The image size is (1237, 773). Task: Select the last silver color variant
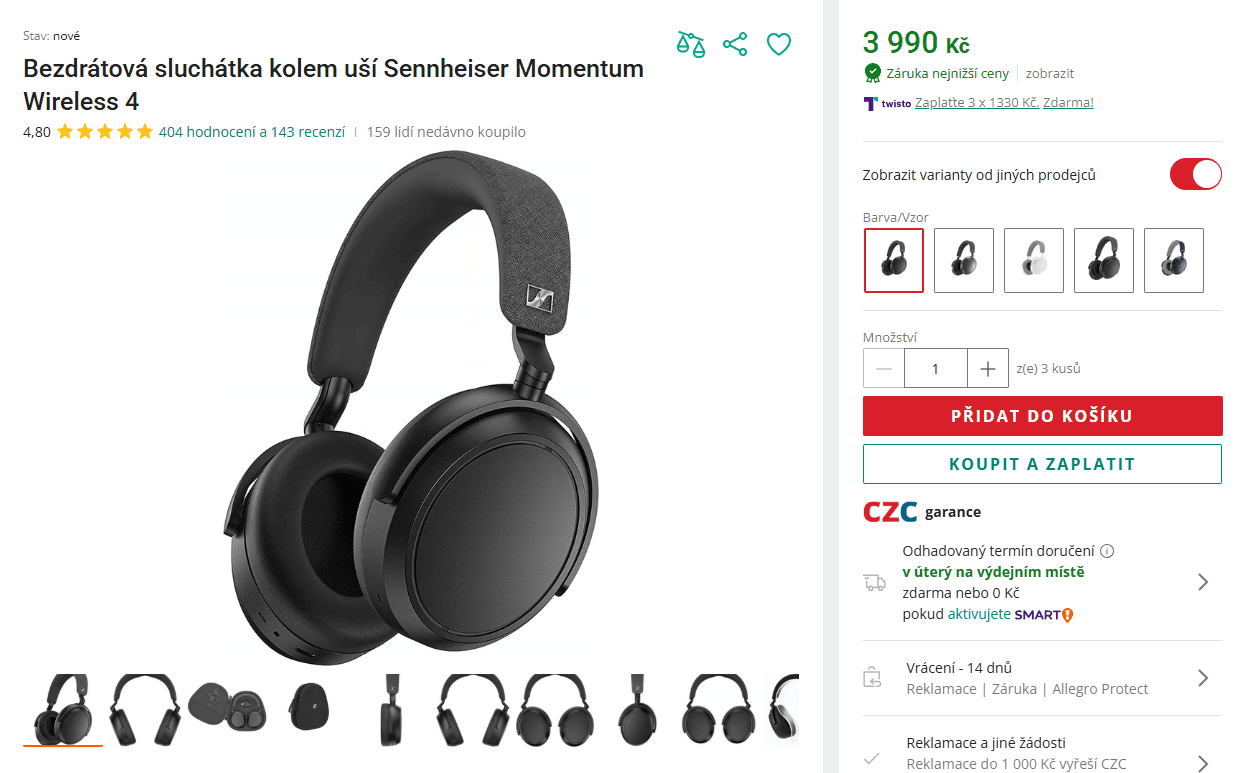pos(1173,260)
